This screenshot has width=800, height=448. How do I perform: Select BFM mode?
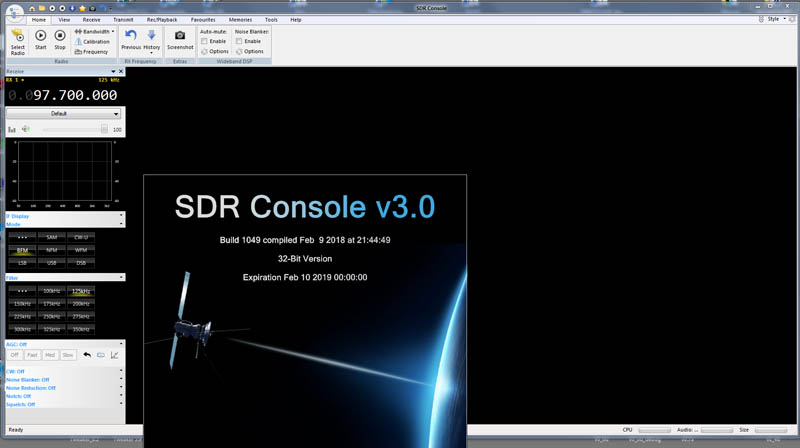click(x=22, y=250)
